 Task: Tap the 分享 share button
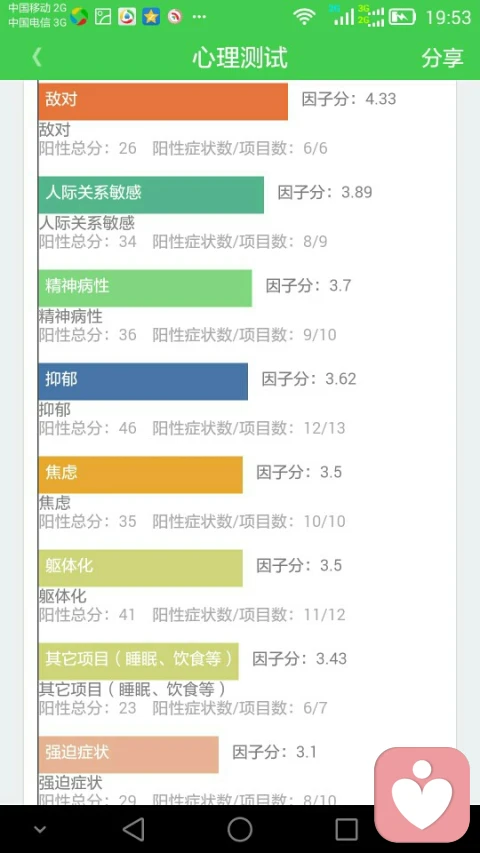pyautogui.click(x=442, y=58)
